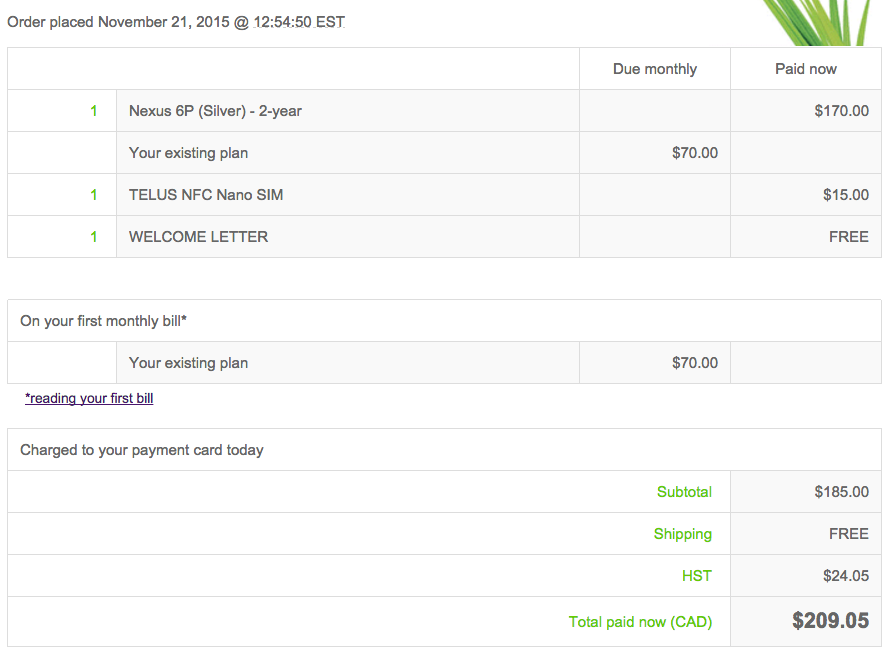
Task: Select the Nexus 6P (Silver) item text
Action: click(215, 111)
